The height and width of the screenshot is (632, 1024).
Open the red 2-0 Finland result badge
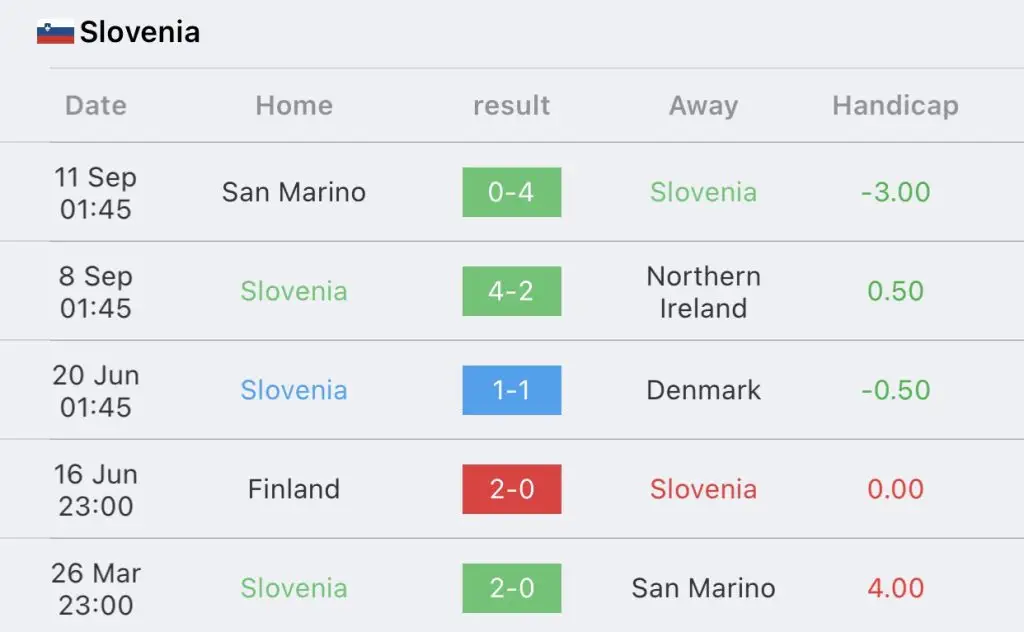click(x=511, y=489)
